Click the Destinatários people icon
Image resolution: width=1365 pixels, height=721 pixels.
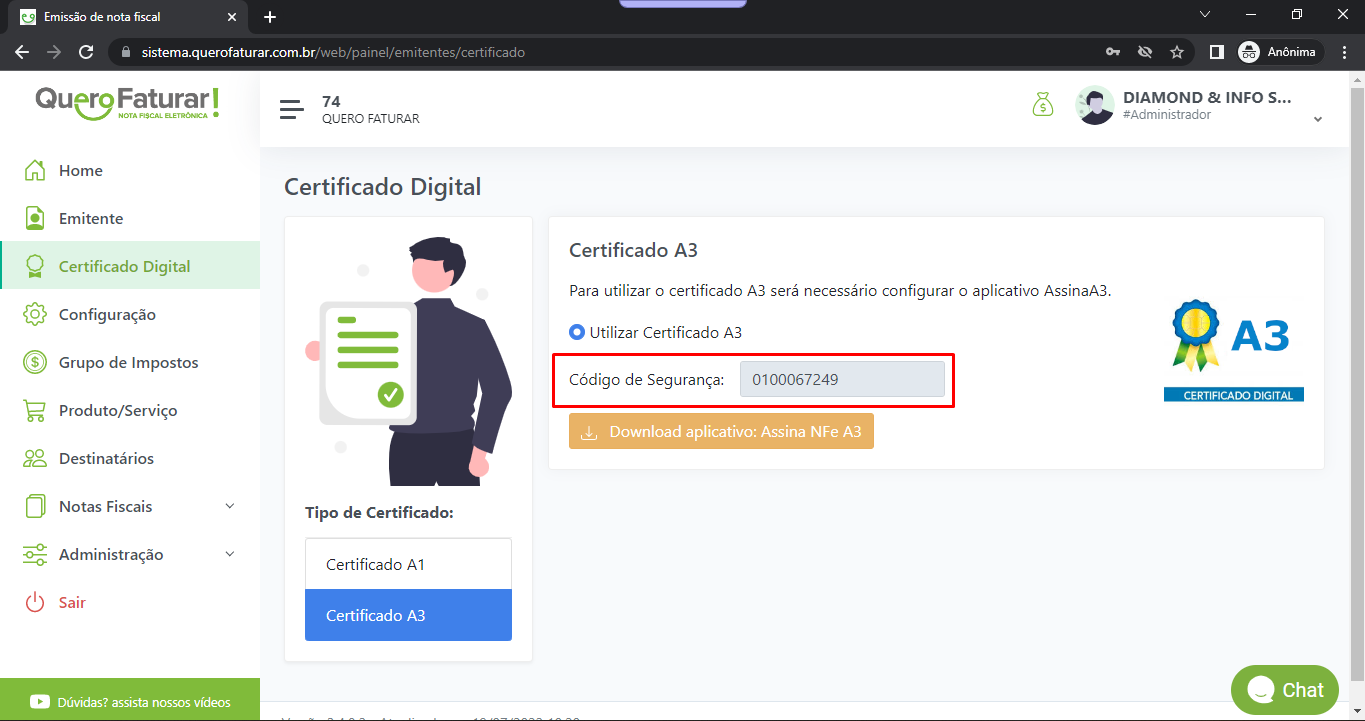coord(35,458)
